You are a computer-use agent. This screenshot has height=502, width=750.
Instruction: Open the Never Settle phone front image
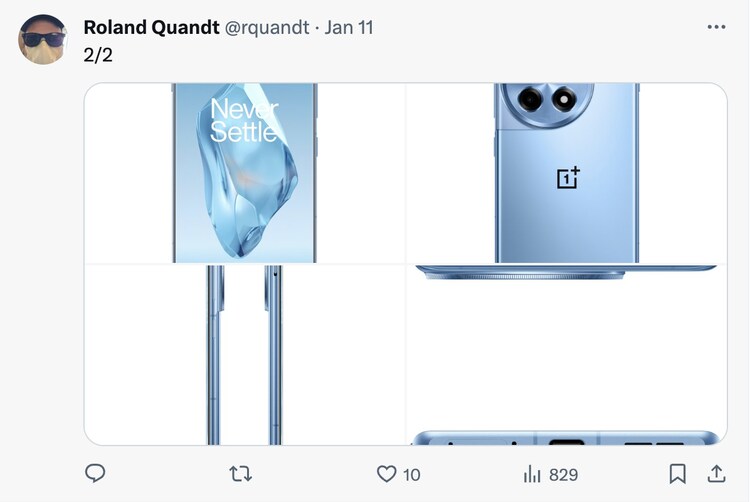coord(245,173)
